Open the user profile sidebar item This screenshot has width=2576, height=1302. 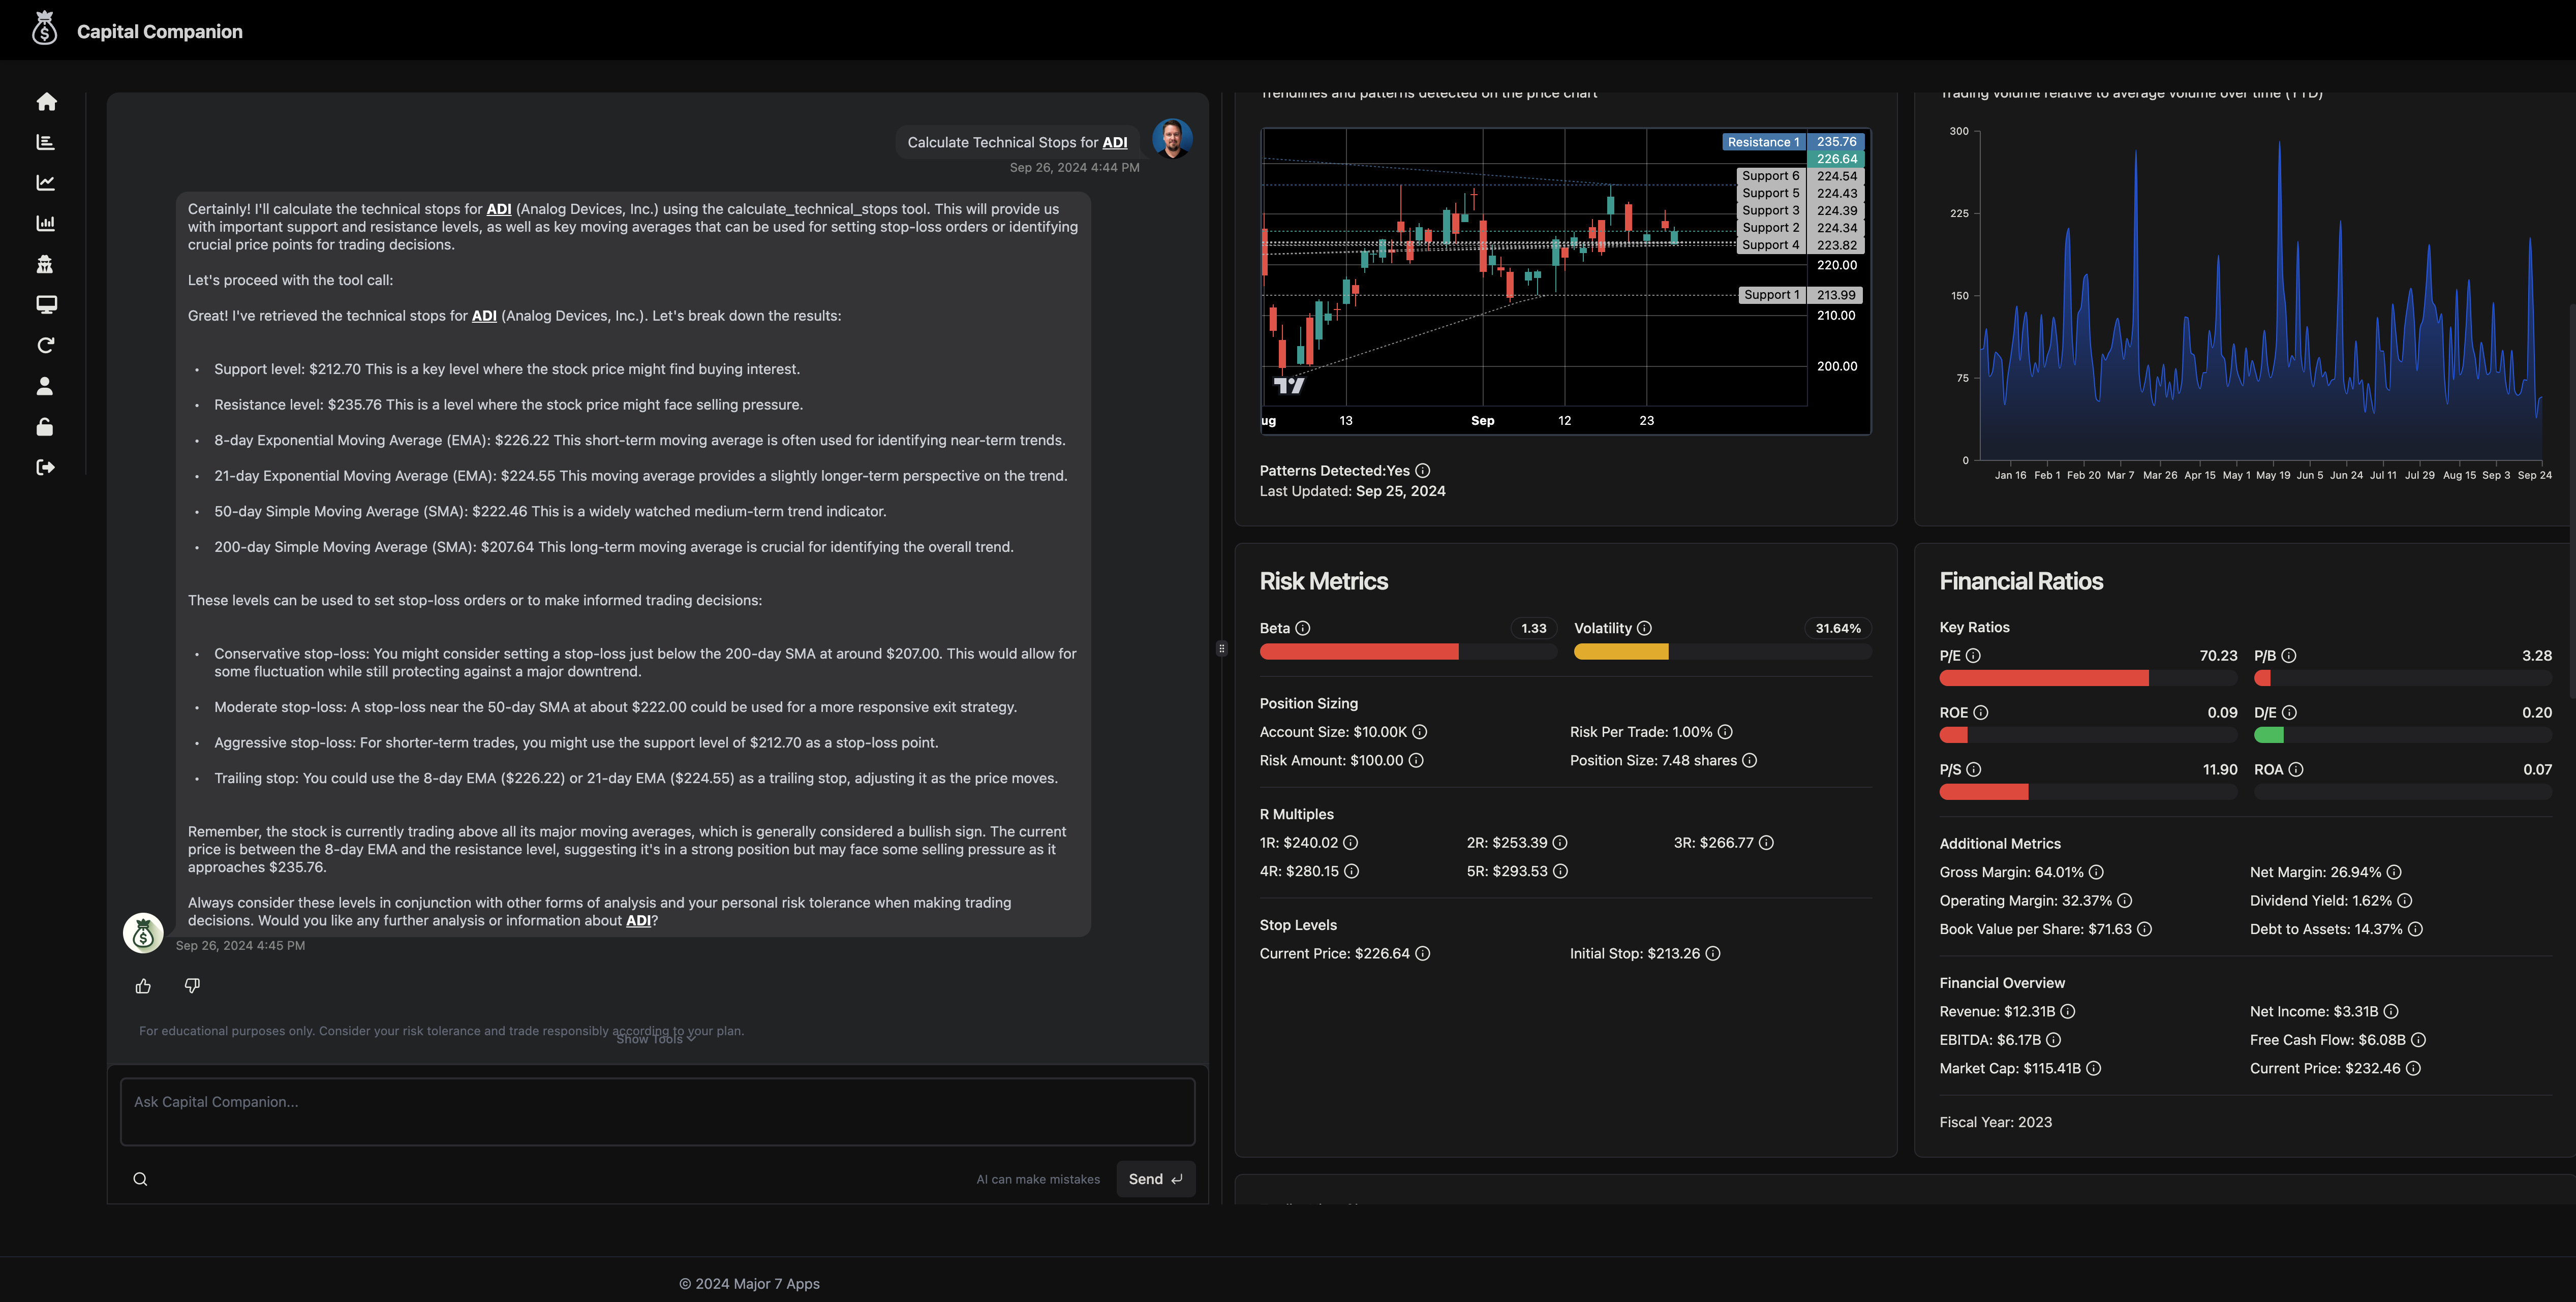[45, 386]
